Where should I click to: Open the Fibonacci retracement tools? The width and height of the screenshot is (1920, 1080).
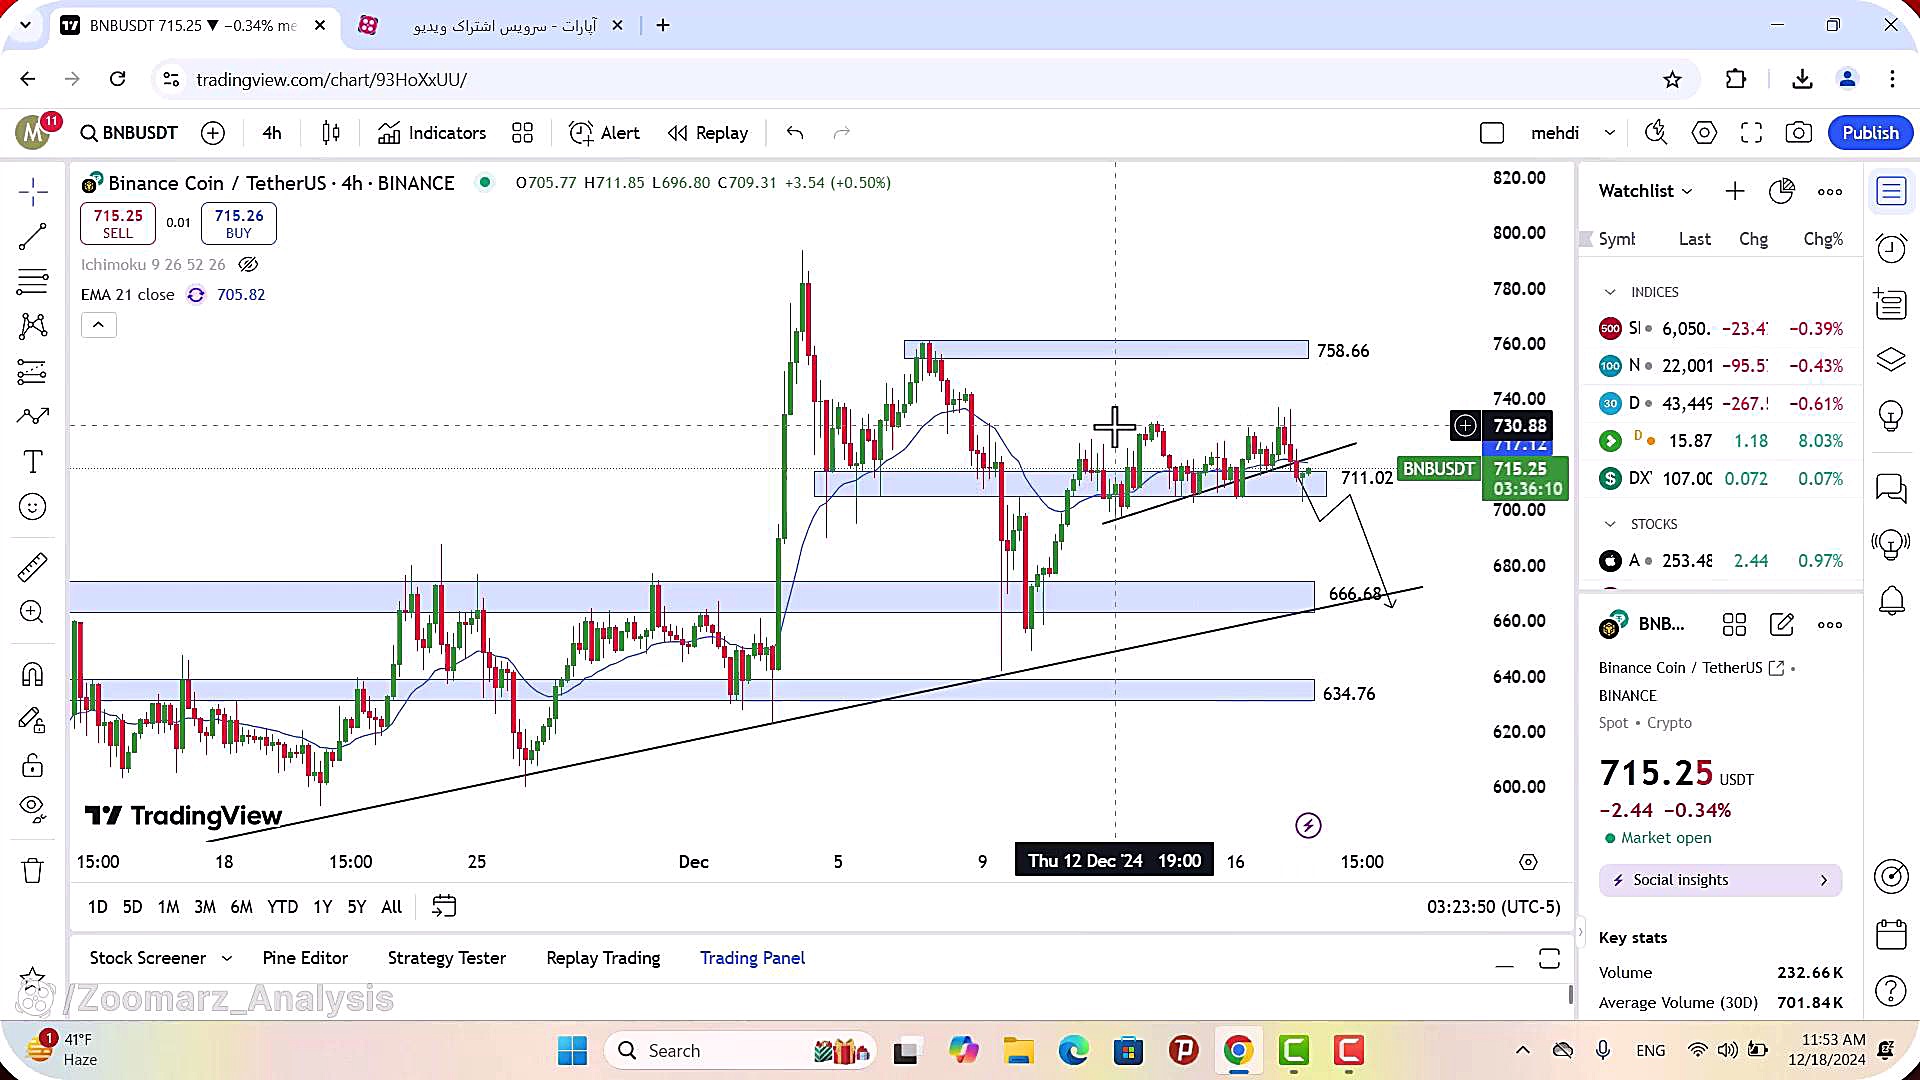[x=33, y=282]
